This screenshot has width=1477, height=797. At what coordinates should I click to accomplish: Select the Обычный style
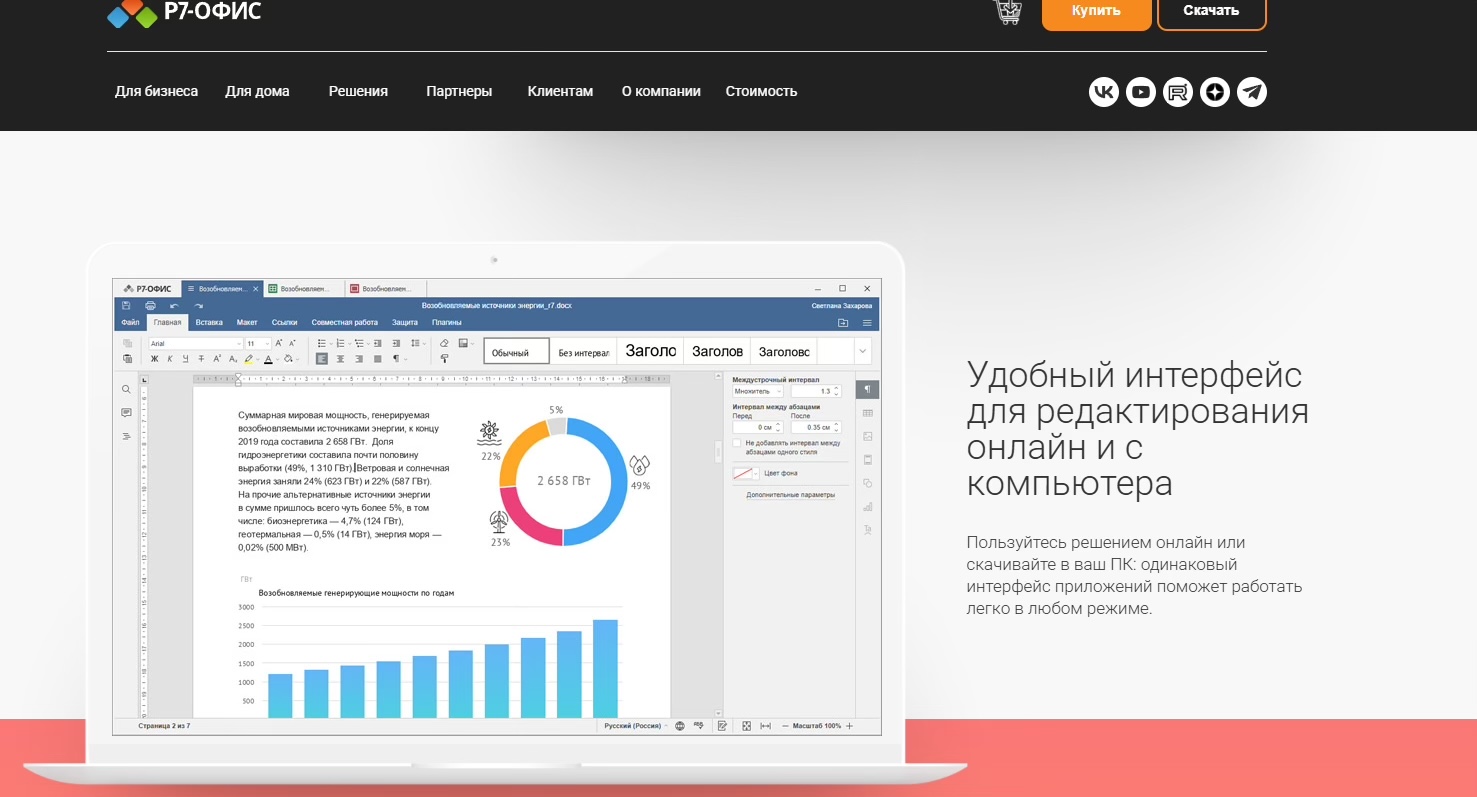[x=517, y=351]
